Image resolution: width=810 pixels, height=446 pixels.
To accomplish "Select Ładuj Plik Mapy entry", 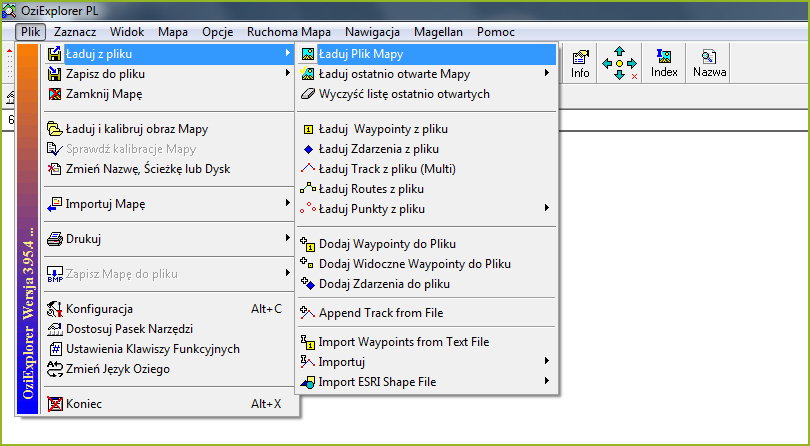I will pyautogui.click(x=426, y=54).
